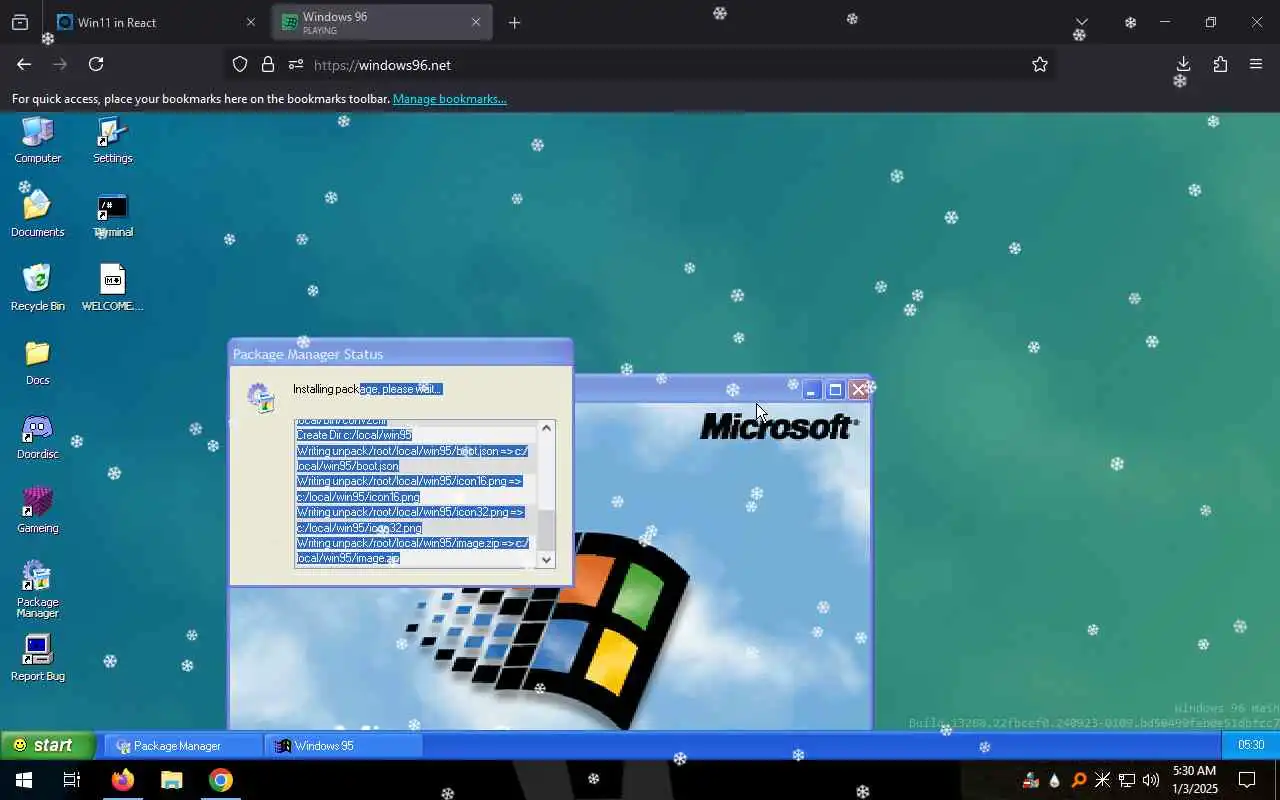Open the browser extensions menu
1280x800 pixels.
[1220, 64]
